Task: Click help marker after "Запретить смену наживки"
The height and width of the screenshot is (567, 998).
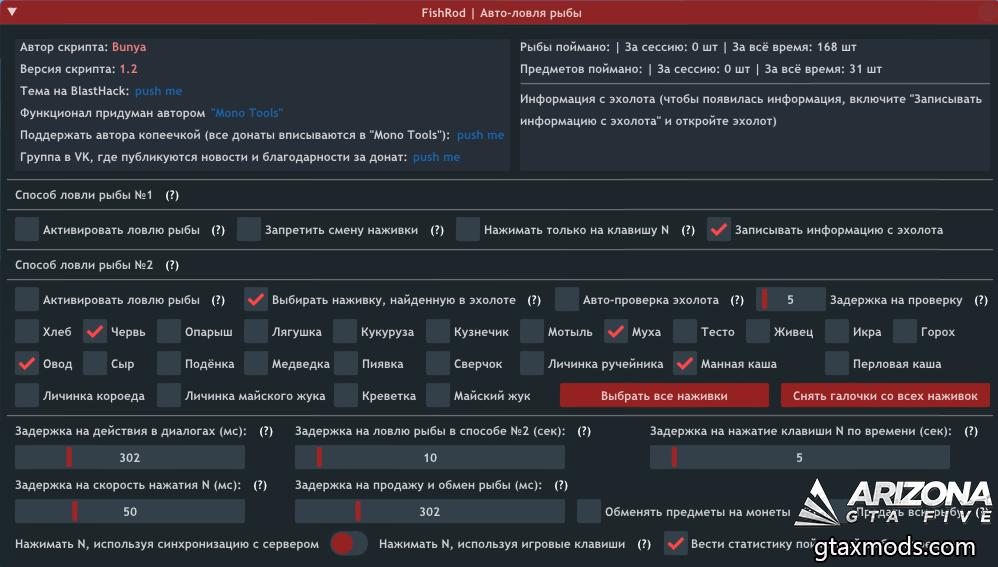Action: [437, 230]
